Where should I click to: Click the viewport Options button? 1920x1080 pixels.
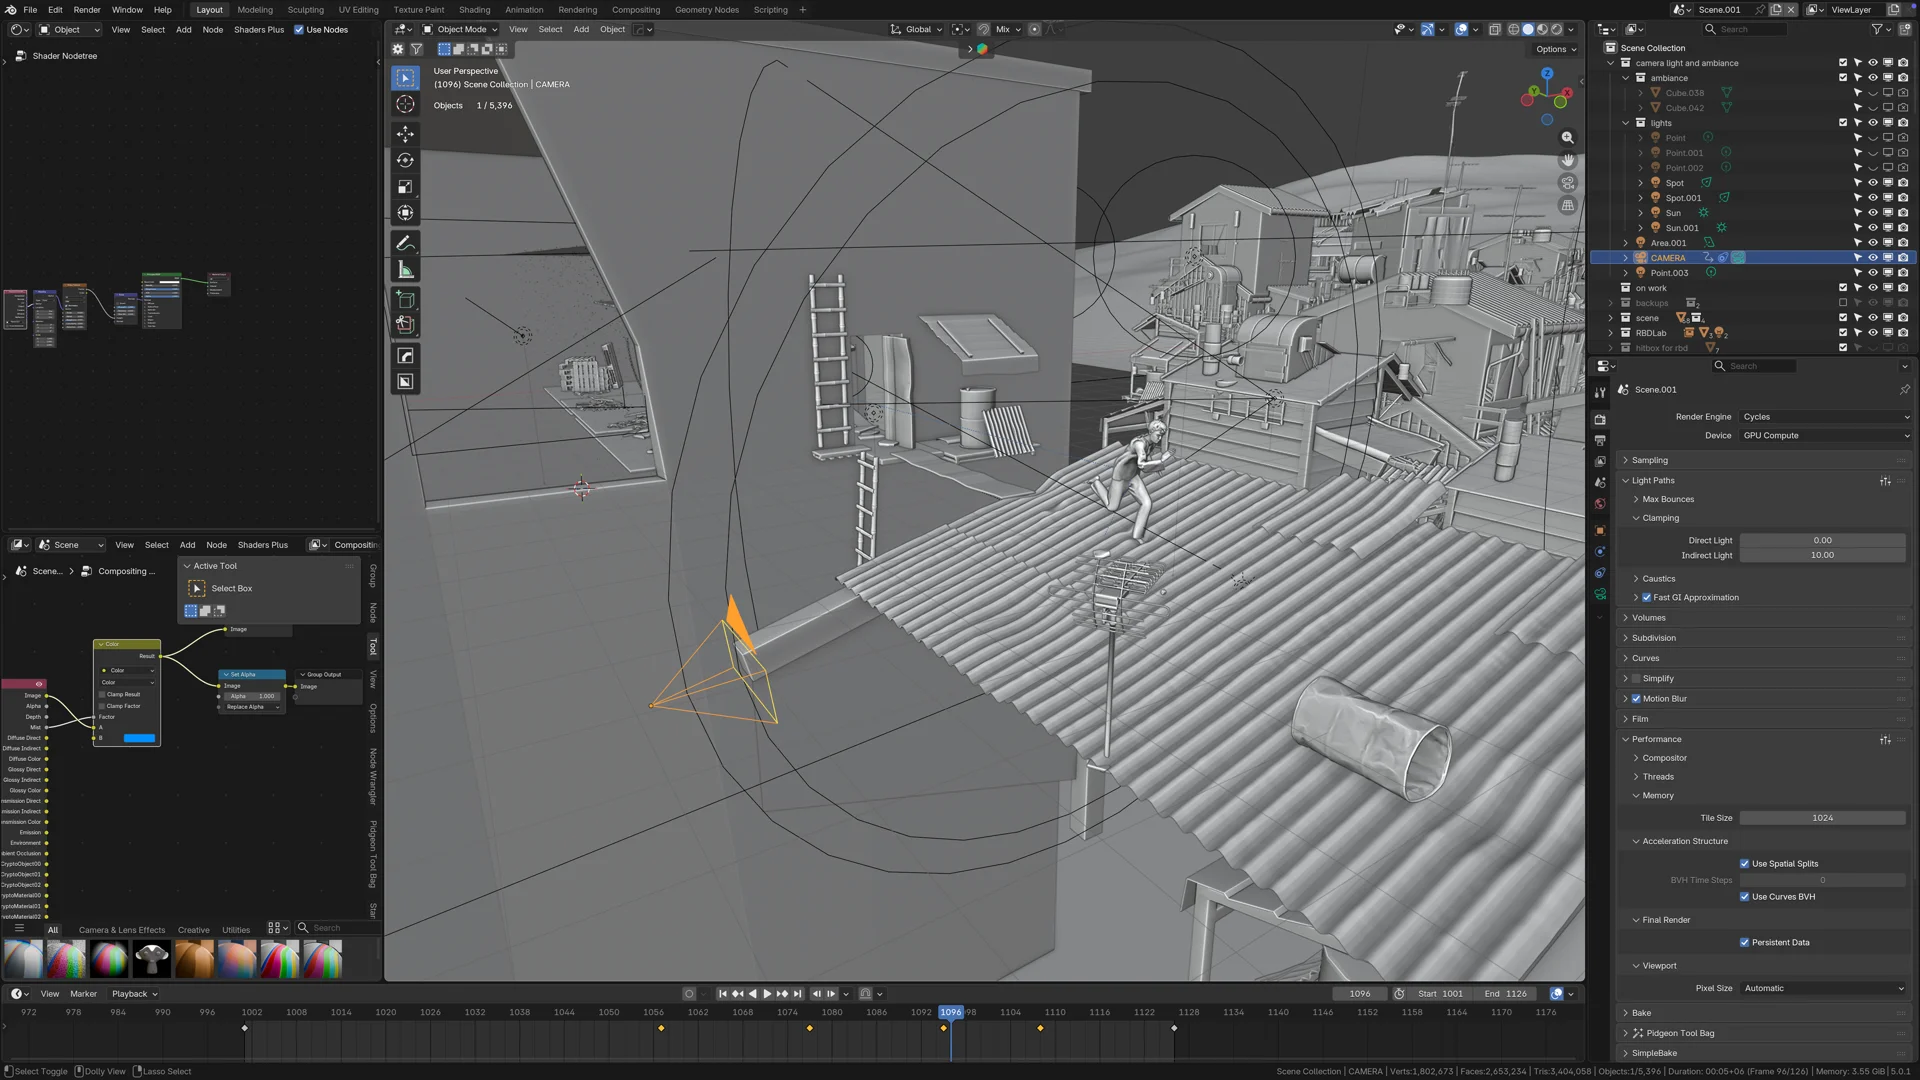[x=1555, y=49]
